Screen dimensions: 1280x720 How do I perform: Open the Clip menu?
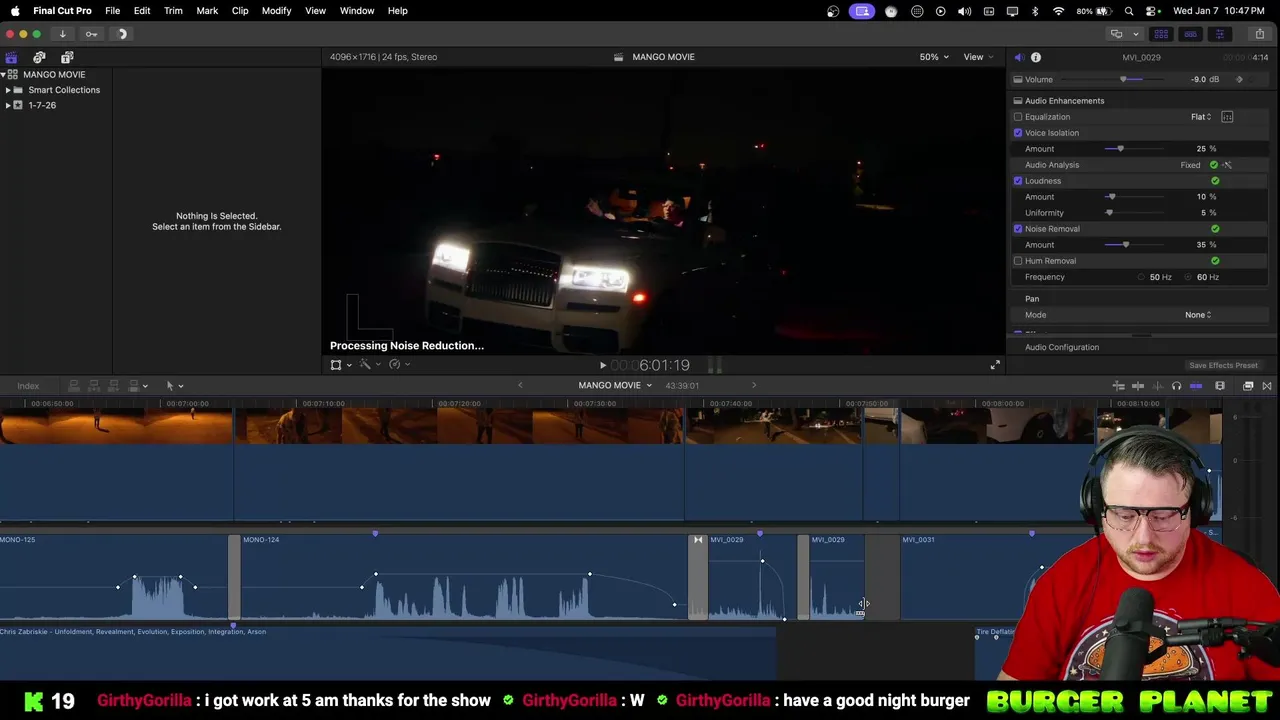click(x=240, y=11)
